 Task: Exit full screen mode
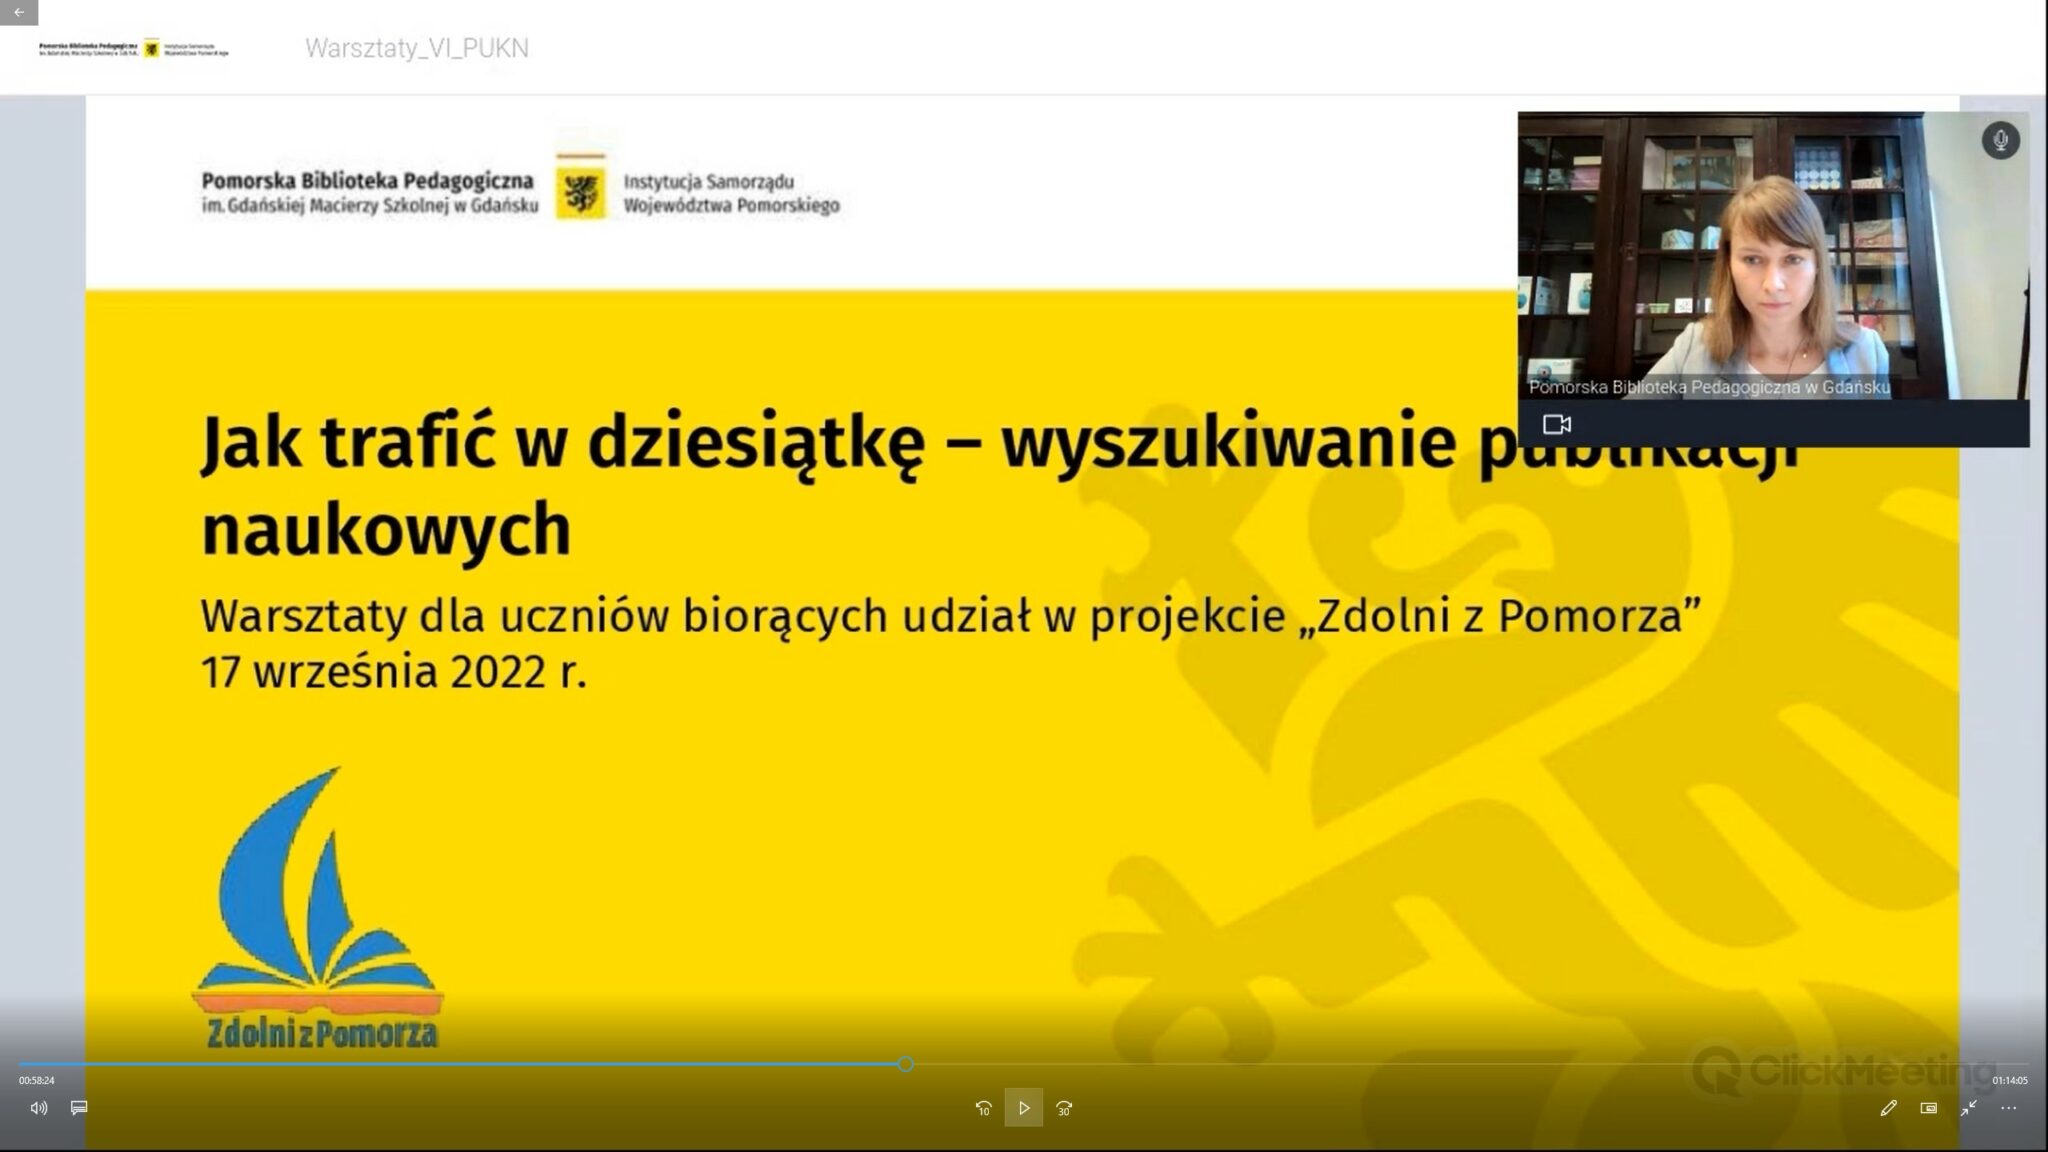coord(1969,1108)
